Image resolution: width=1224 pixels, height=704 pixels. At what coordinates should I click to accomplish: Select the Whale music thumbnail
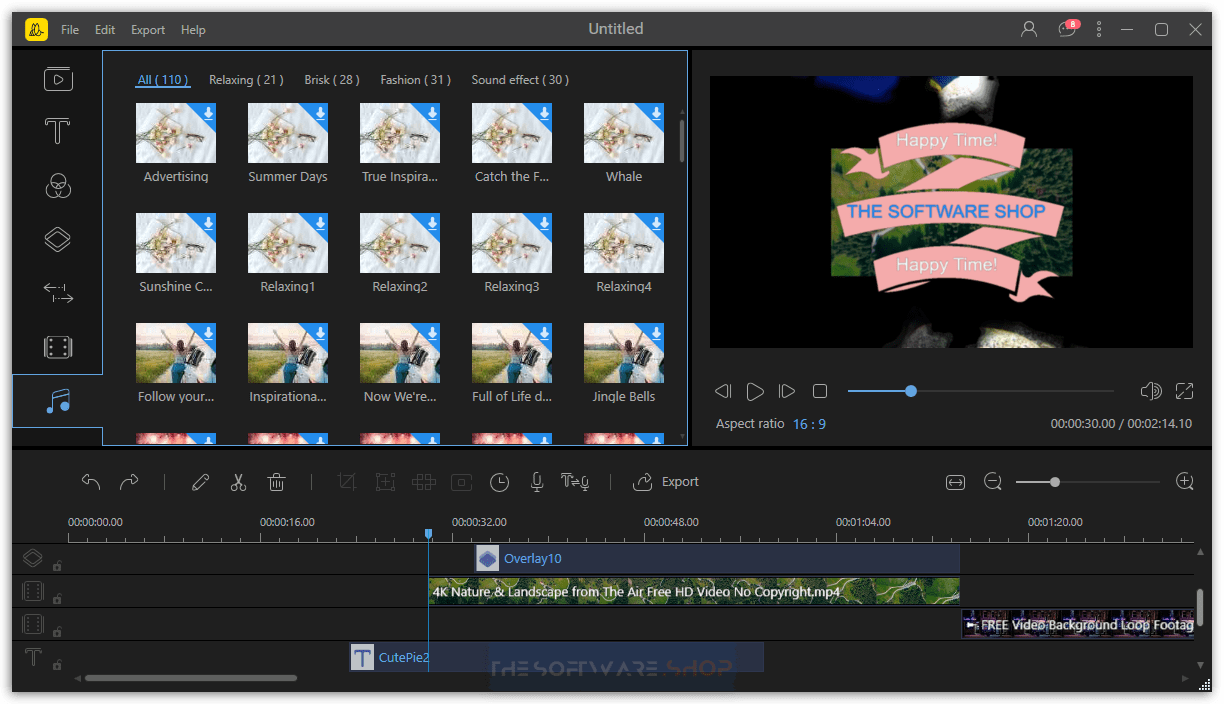coord(624,133)
